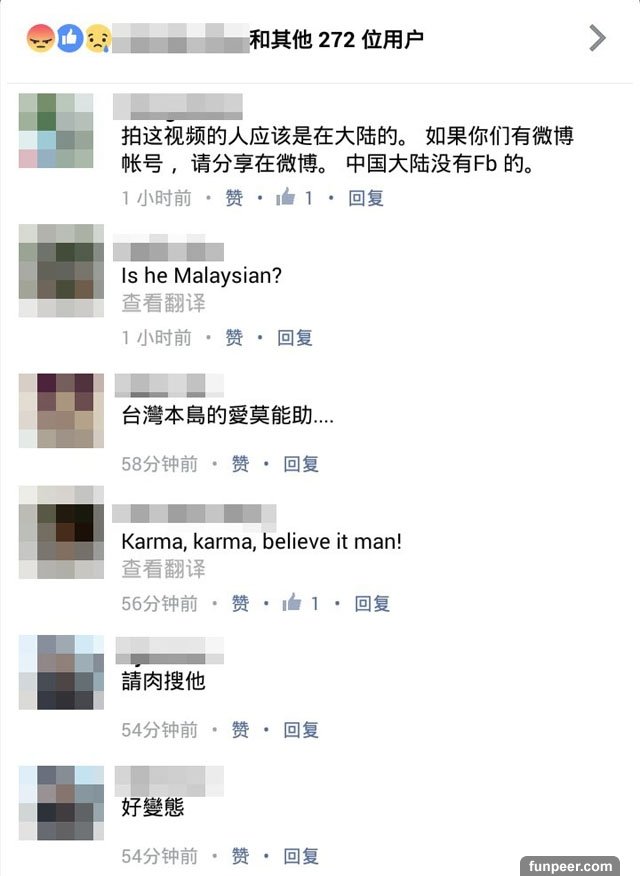Screen dimensions: 640x876
Task: Click the angry reaction emoji icon
Action: pyautogui.click(x=41, y=39)
